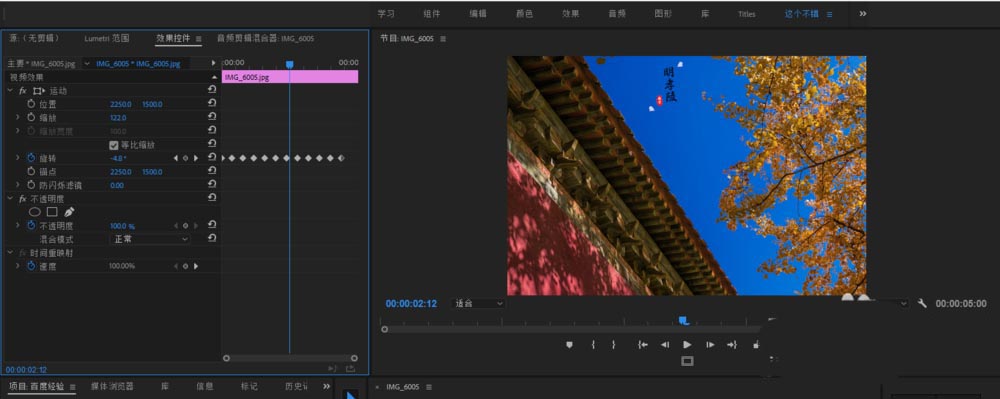1000x399 pixels.
Task: Open 混合模式 正常 dropdown
Action: (x=150, y=239)
